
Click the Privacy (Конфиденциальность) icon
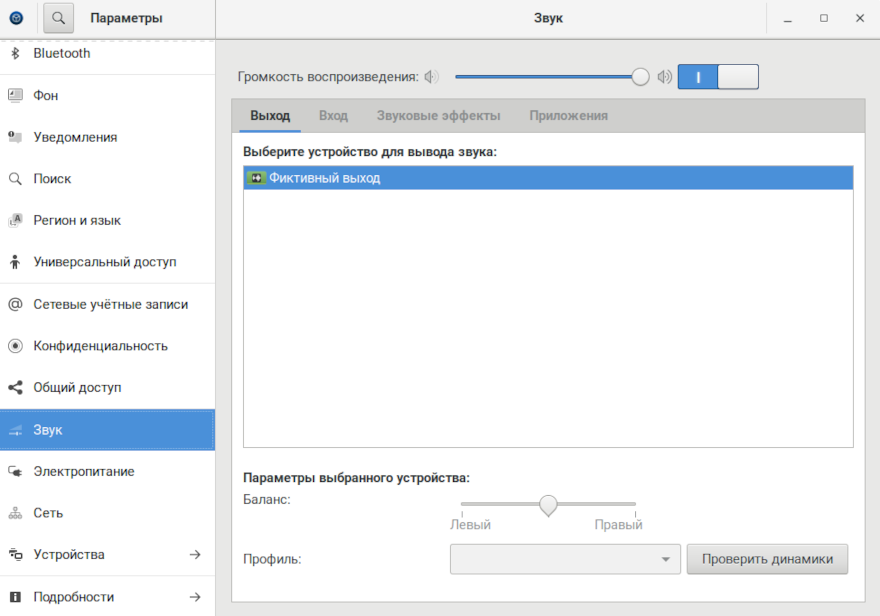15,346
